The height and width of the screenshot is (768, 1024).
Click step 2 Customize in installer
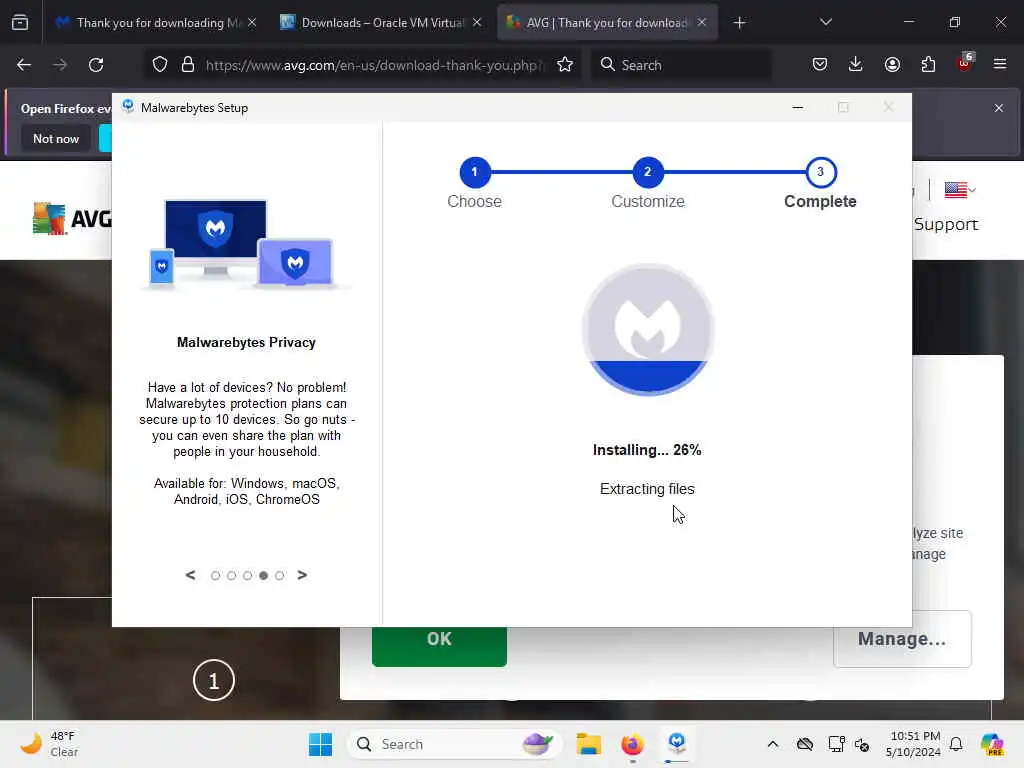[x=647, y=172]
